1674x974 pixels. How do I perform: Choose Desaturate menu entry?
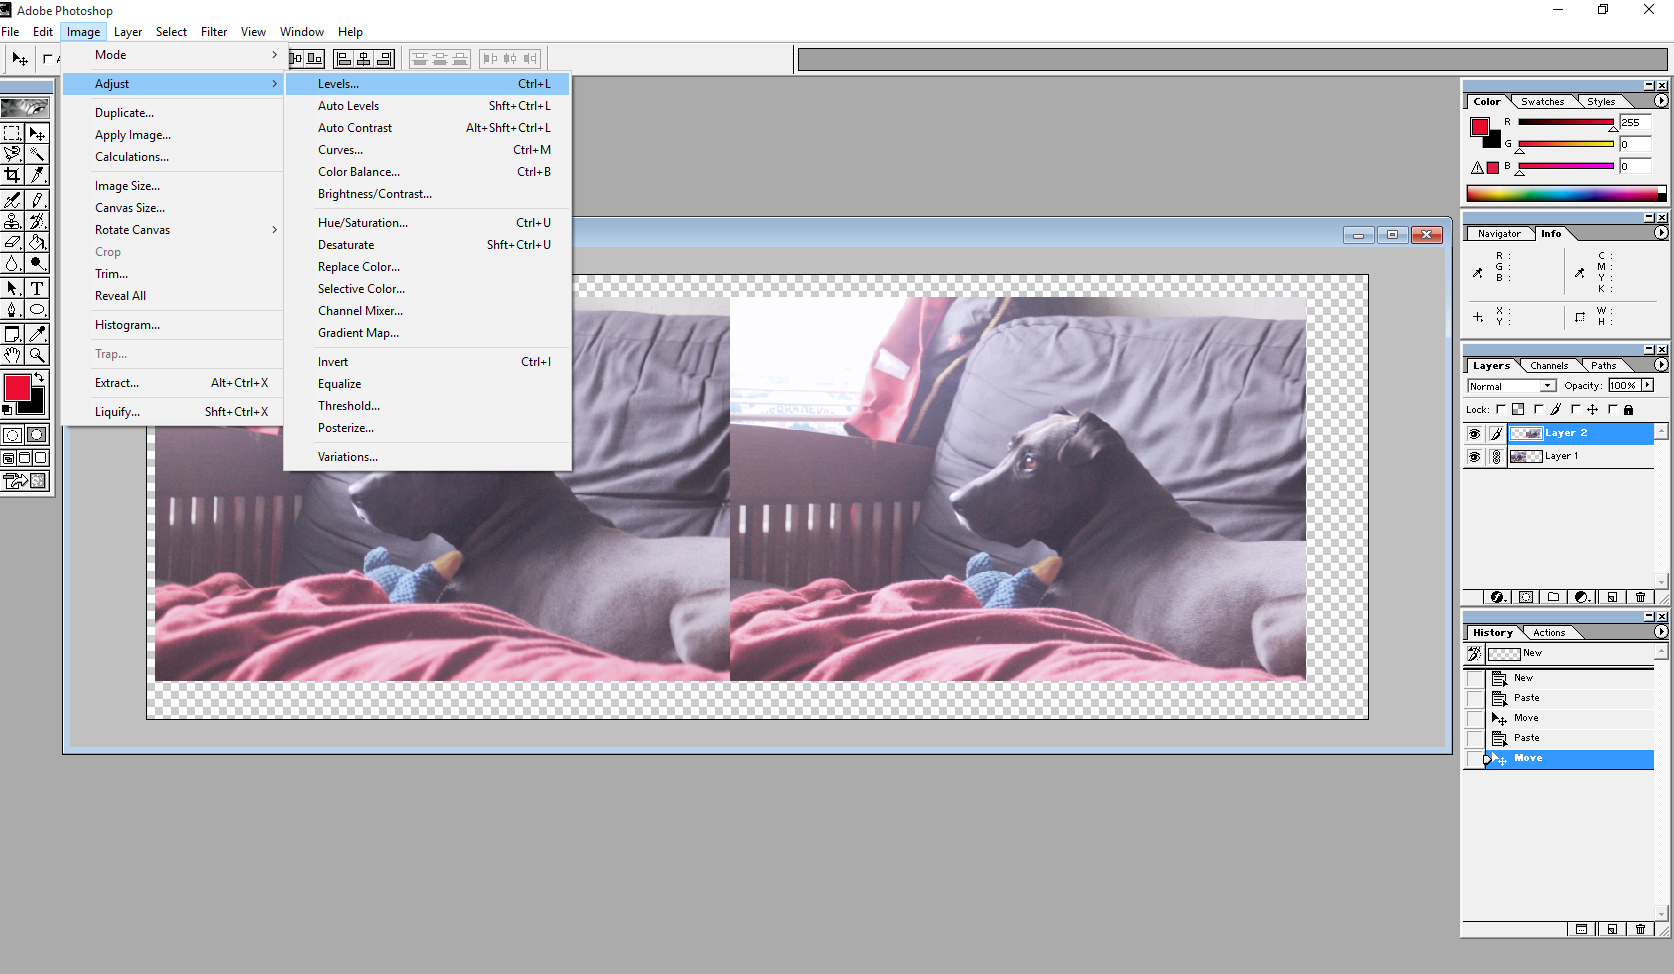(427, 245)
